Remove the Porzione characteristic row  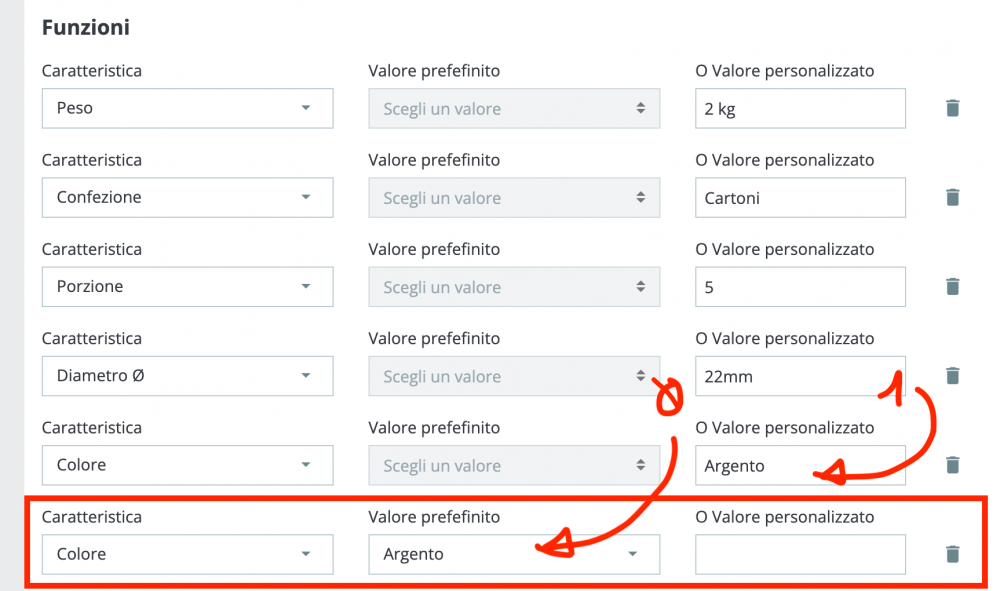coord(952,286)
